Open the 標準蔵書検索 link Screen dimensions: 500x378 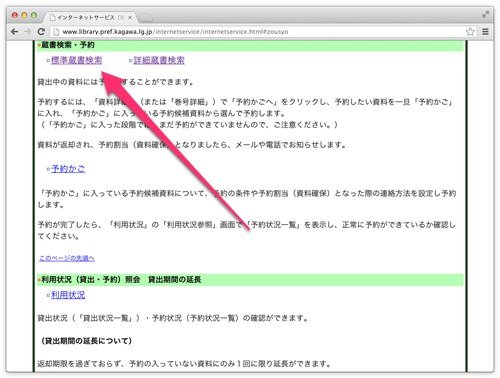click(x=76, y=60)
